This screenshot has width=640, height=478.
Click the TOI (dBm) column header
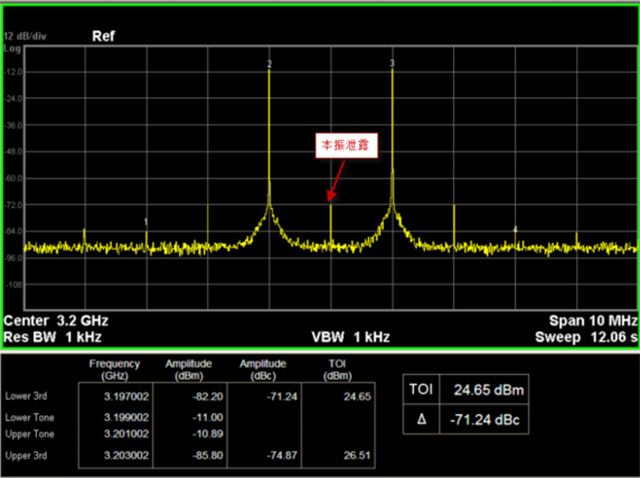[337, 370]
